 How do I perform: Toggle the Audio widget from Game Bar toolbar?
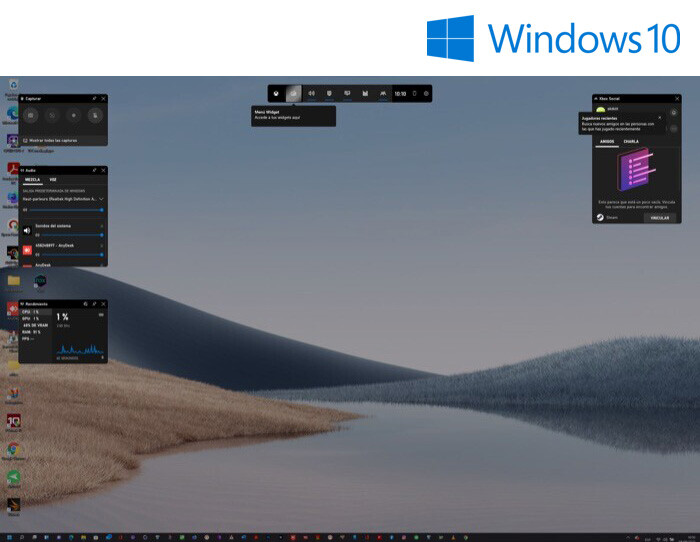pos(312,94)
